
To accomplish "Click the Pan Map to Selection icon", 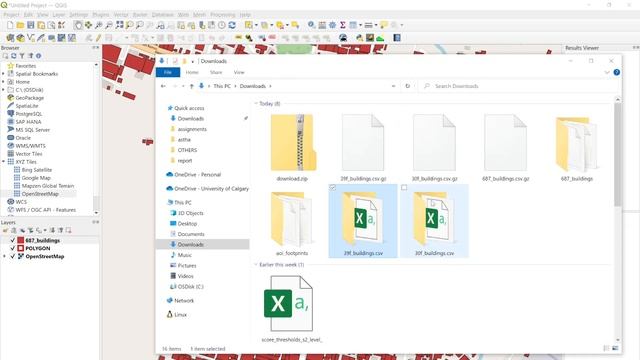I will coord(88,25).
